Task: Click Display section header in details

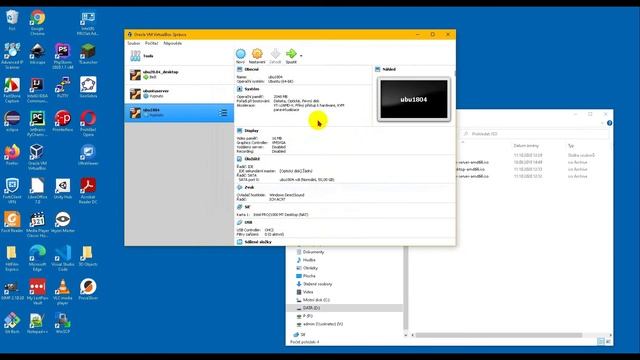Action: pos(251,131)
